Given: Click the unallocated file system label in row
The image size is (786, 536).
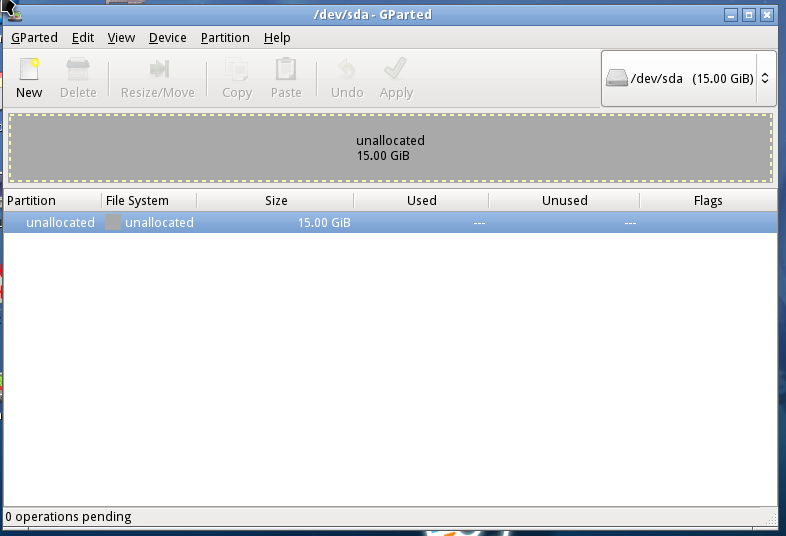Looking at the screenshot, I should (159, 223).
